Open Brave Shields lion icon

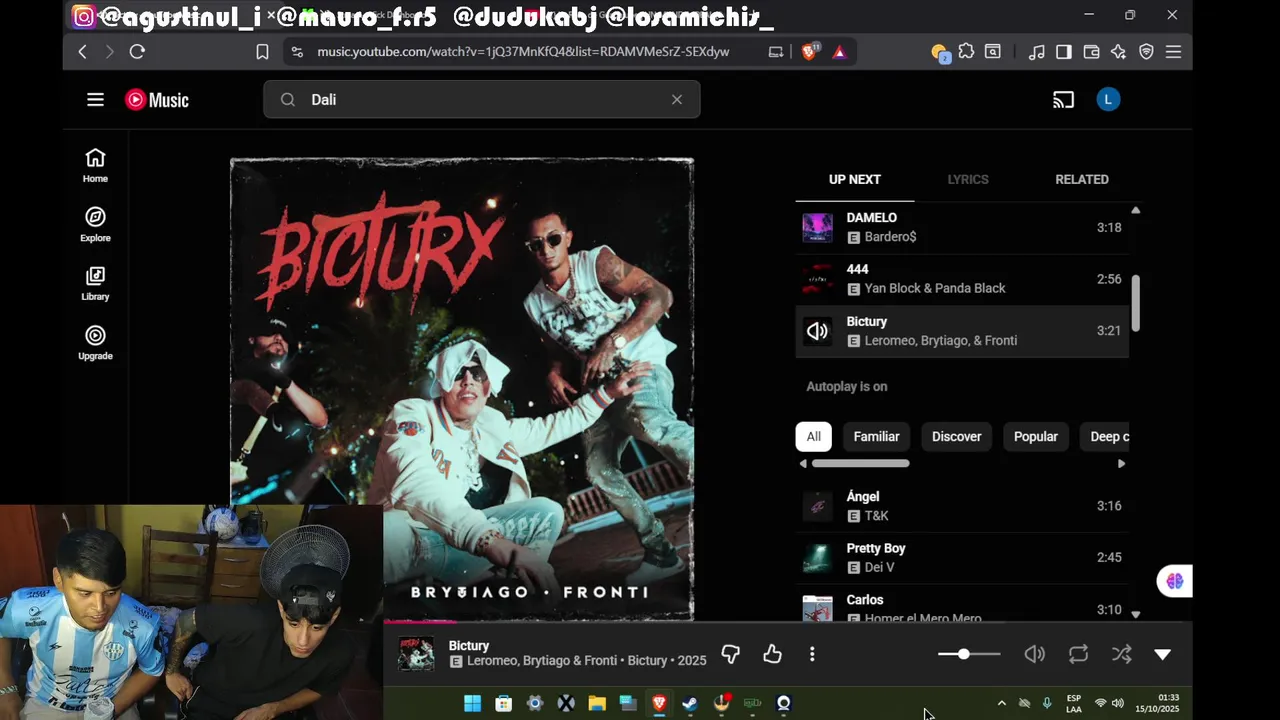(809, 52)
